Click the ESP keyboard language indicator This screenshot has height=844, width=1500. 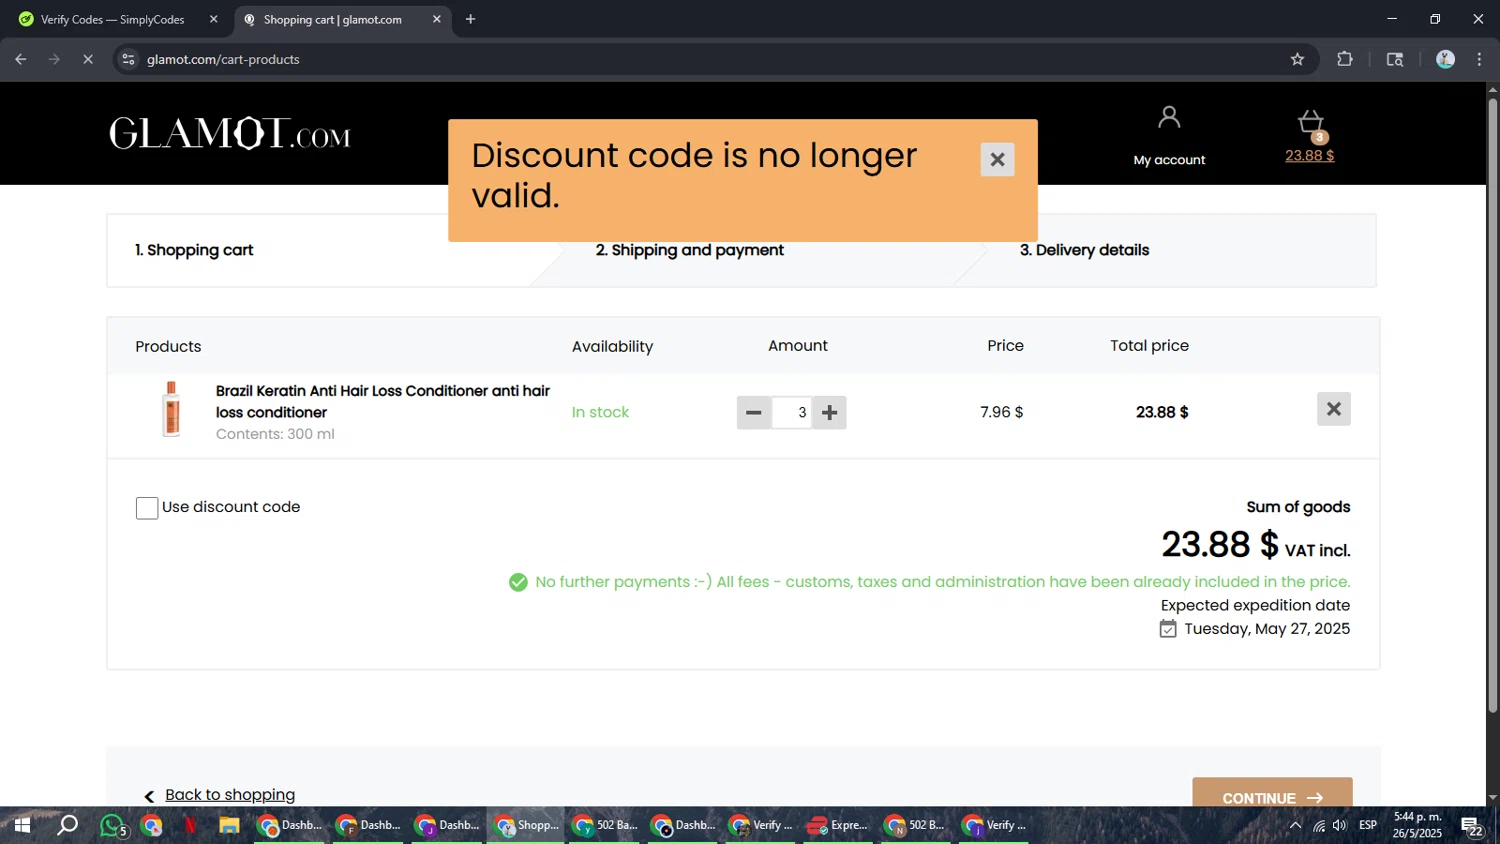point(1368,825)
